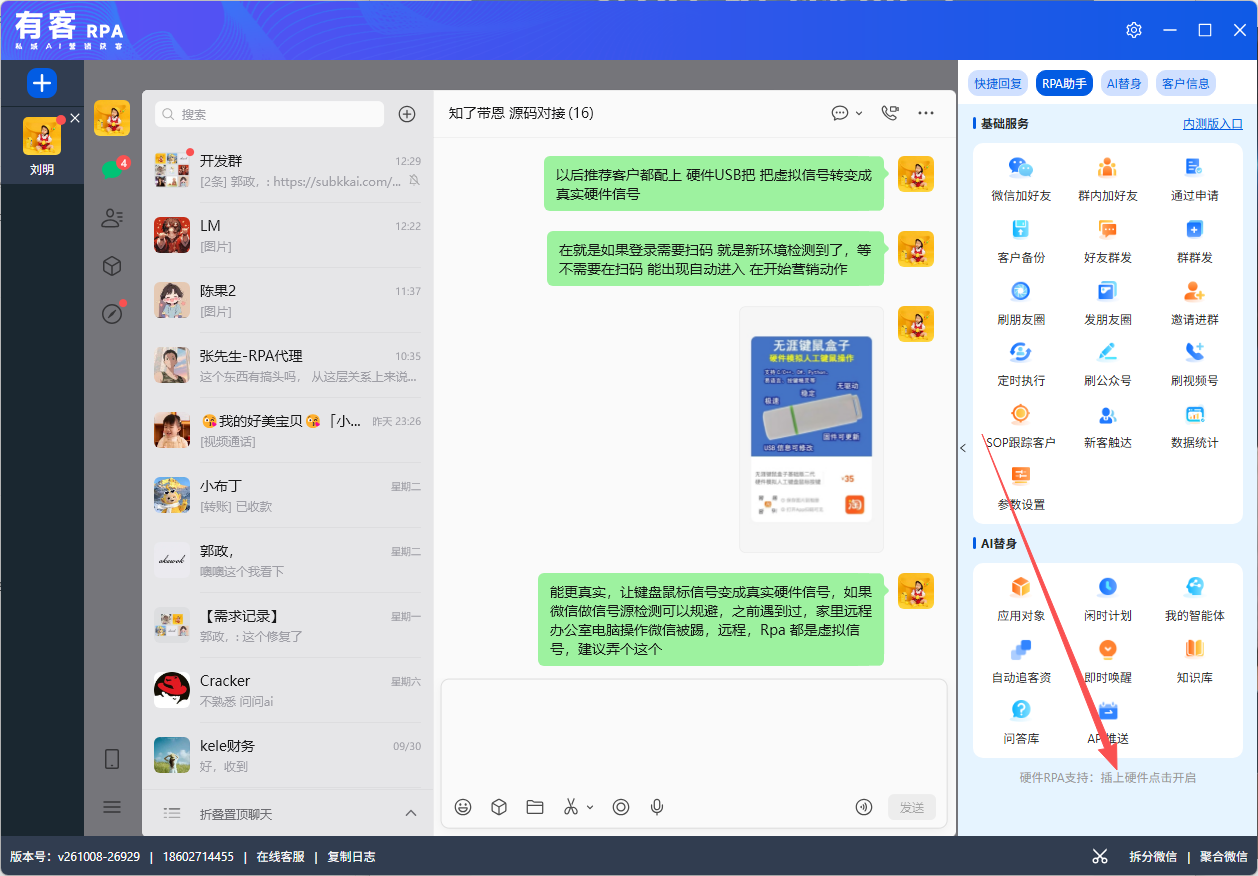Image resolution: width=1258 pixels, height=876 pixels.
Task: Open SOP跟踪客户 tool
Action: point(1021,426)
